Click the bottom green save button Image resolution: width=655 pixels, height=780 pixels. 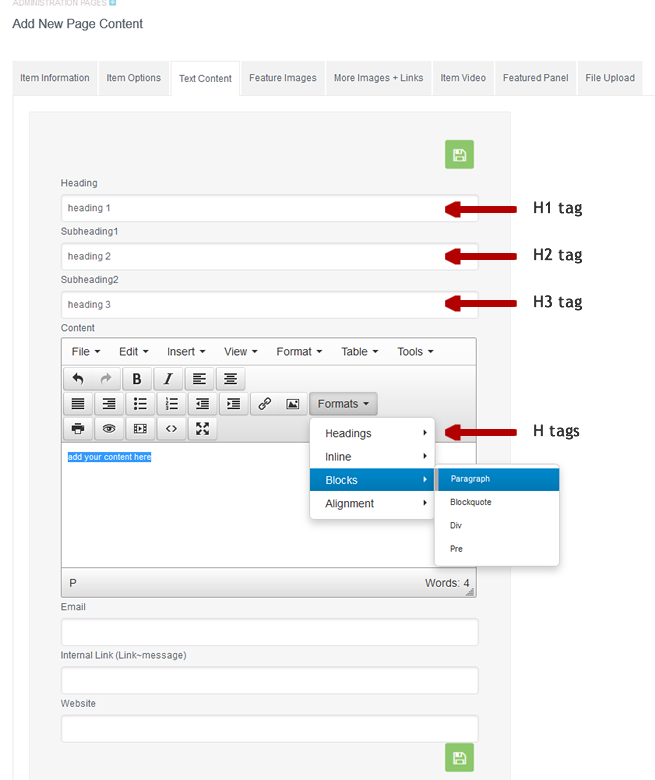(x=459, y=757)
